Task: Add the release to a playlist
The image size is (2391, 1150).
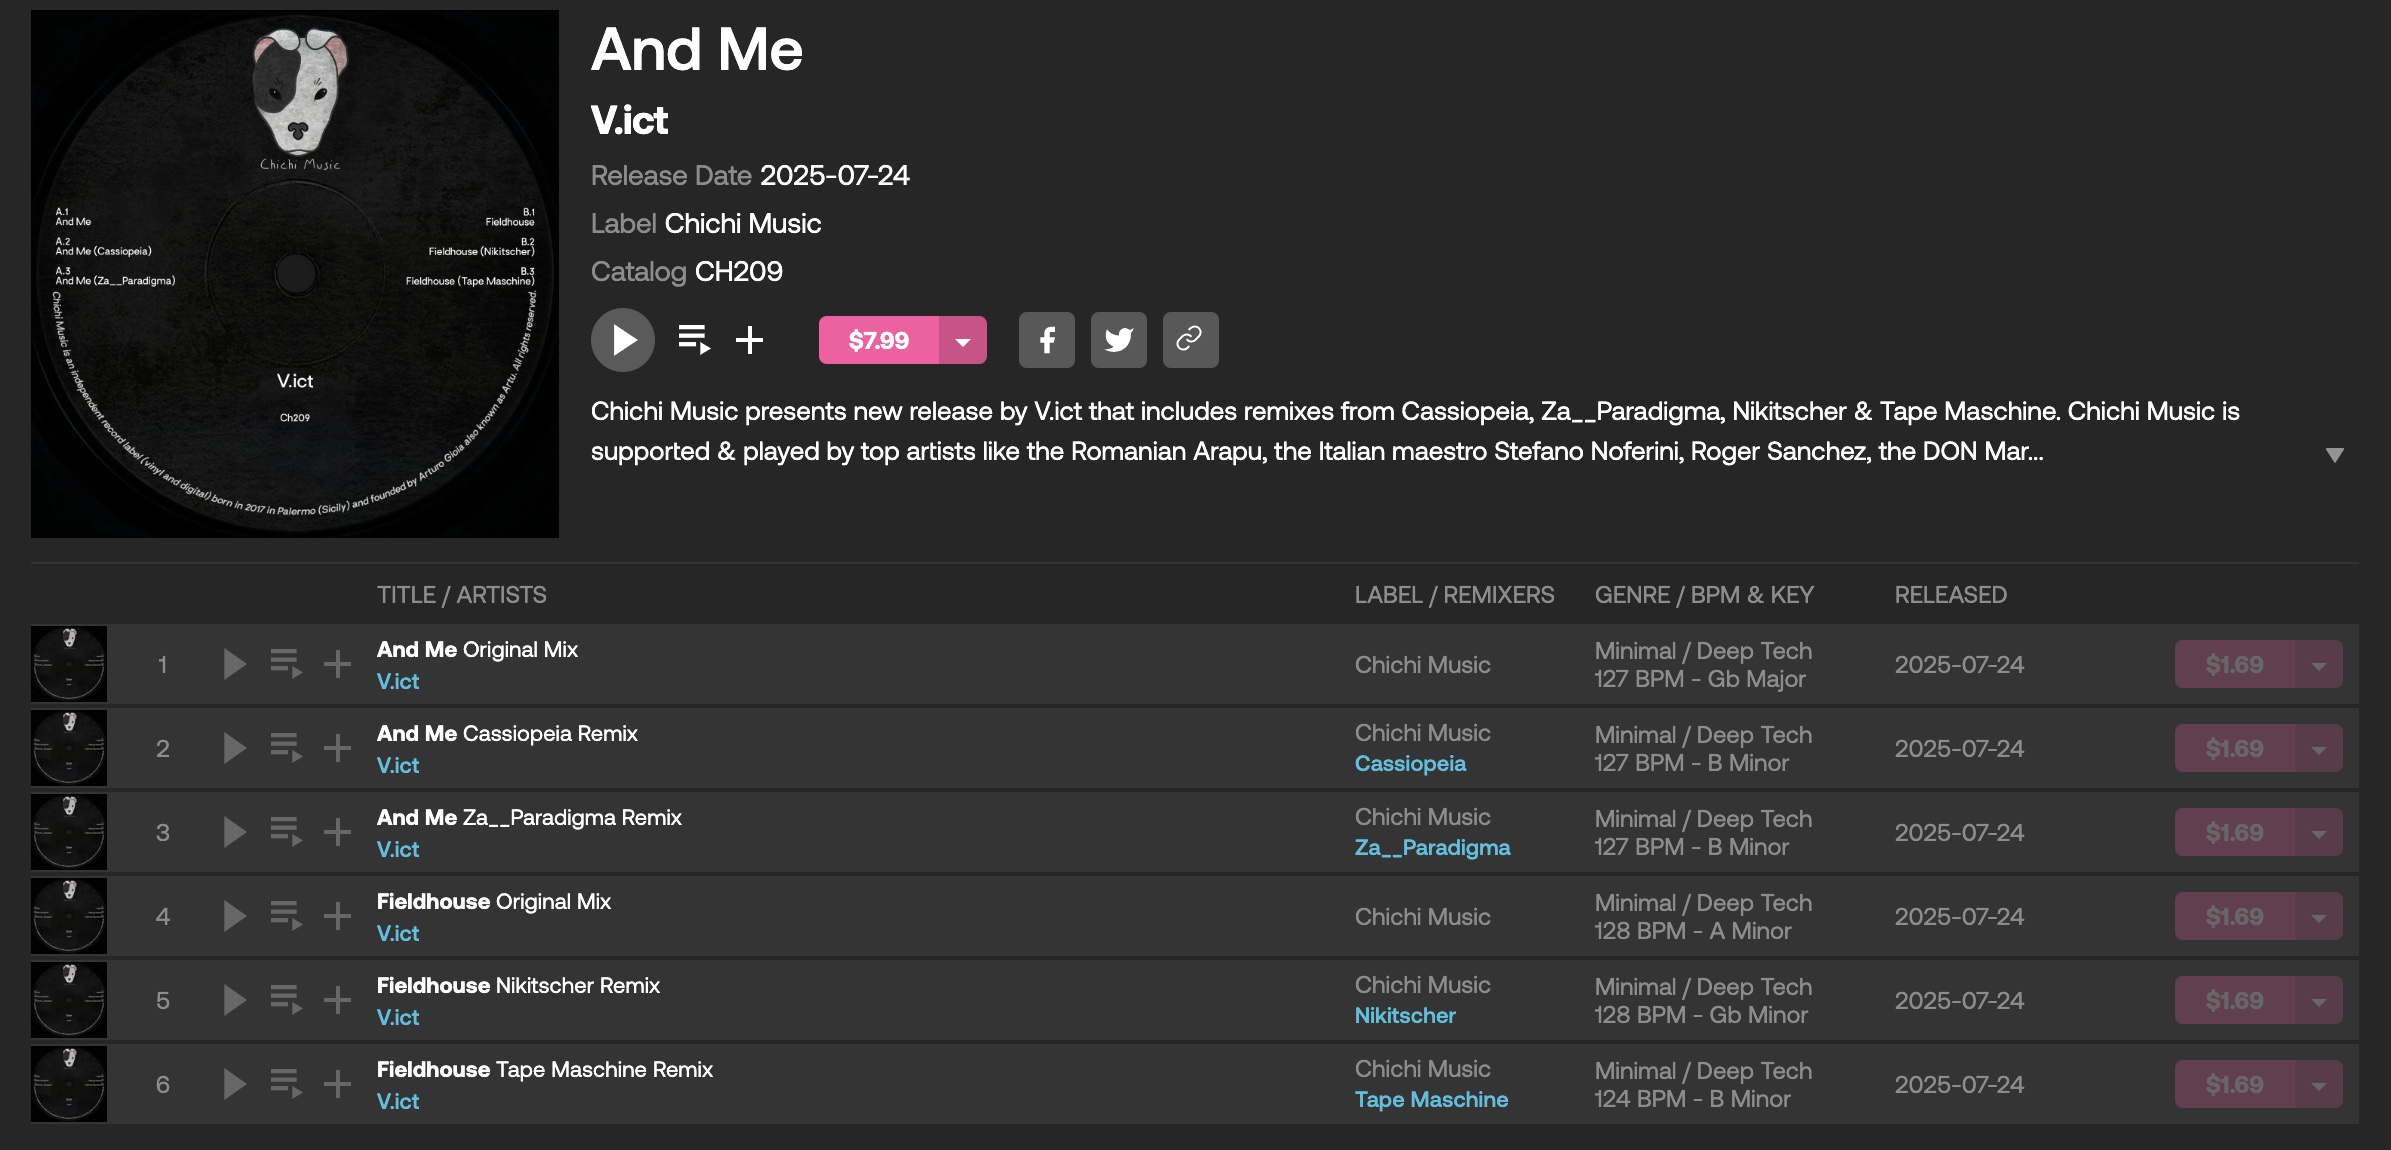Action: [x=750, y=340]
